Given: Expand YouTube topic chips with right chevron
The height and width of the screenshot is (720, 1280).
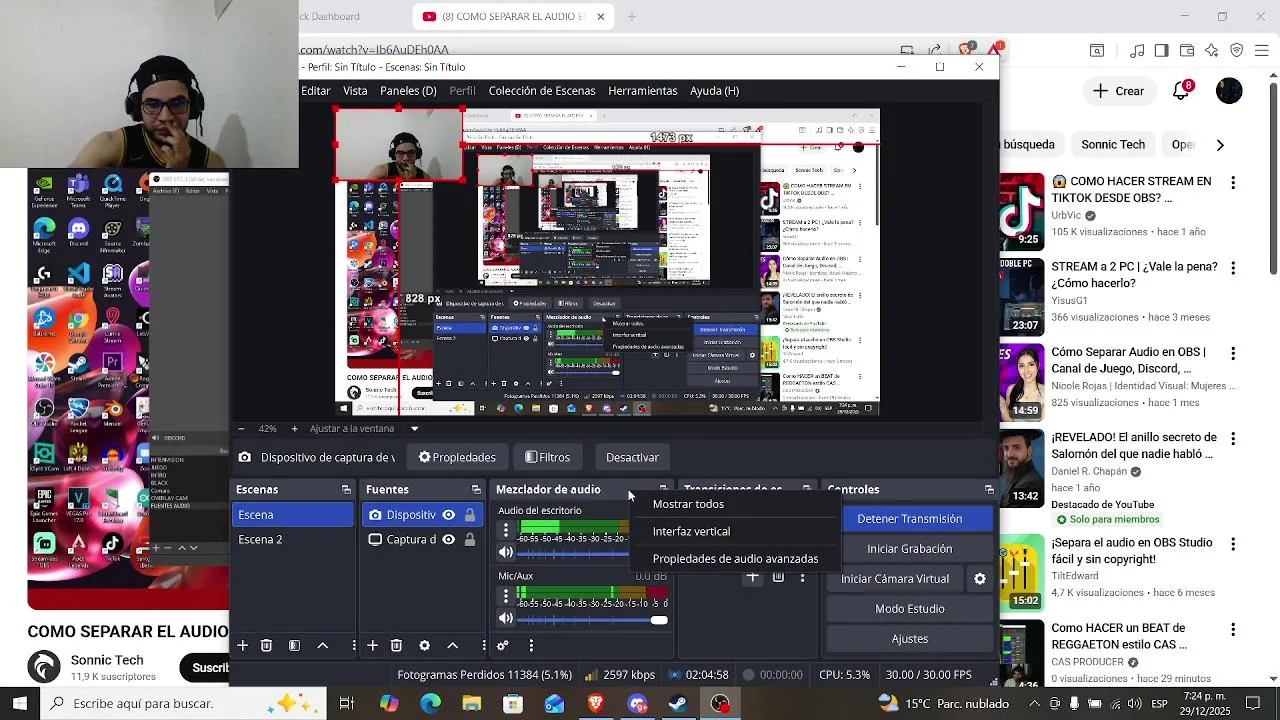Looking at the screenshot, I should (1220, 145).
